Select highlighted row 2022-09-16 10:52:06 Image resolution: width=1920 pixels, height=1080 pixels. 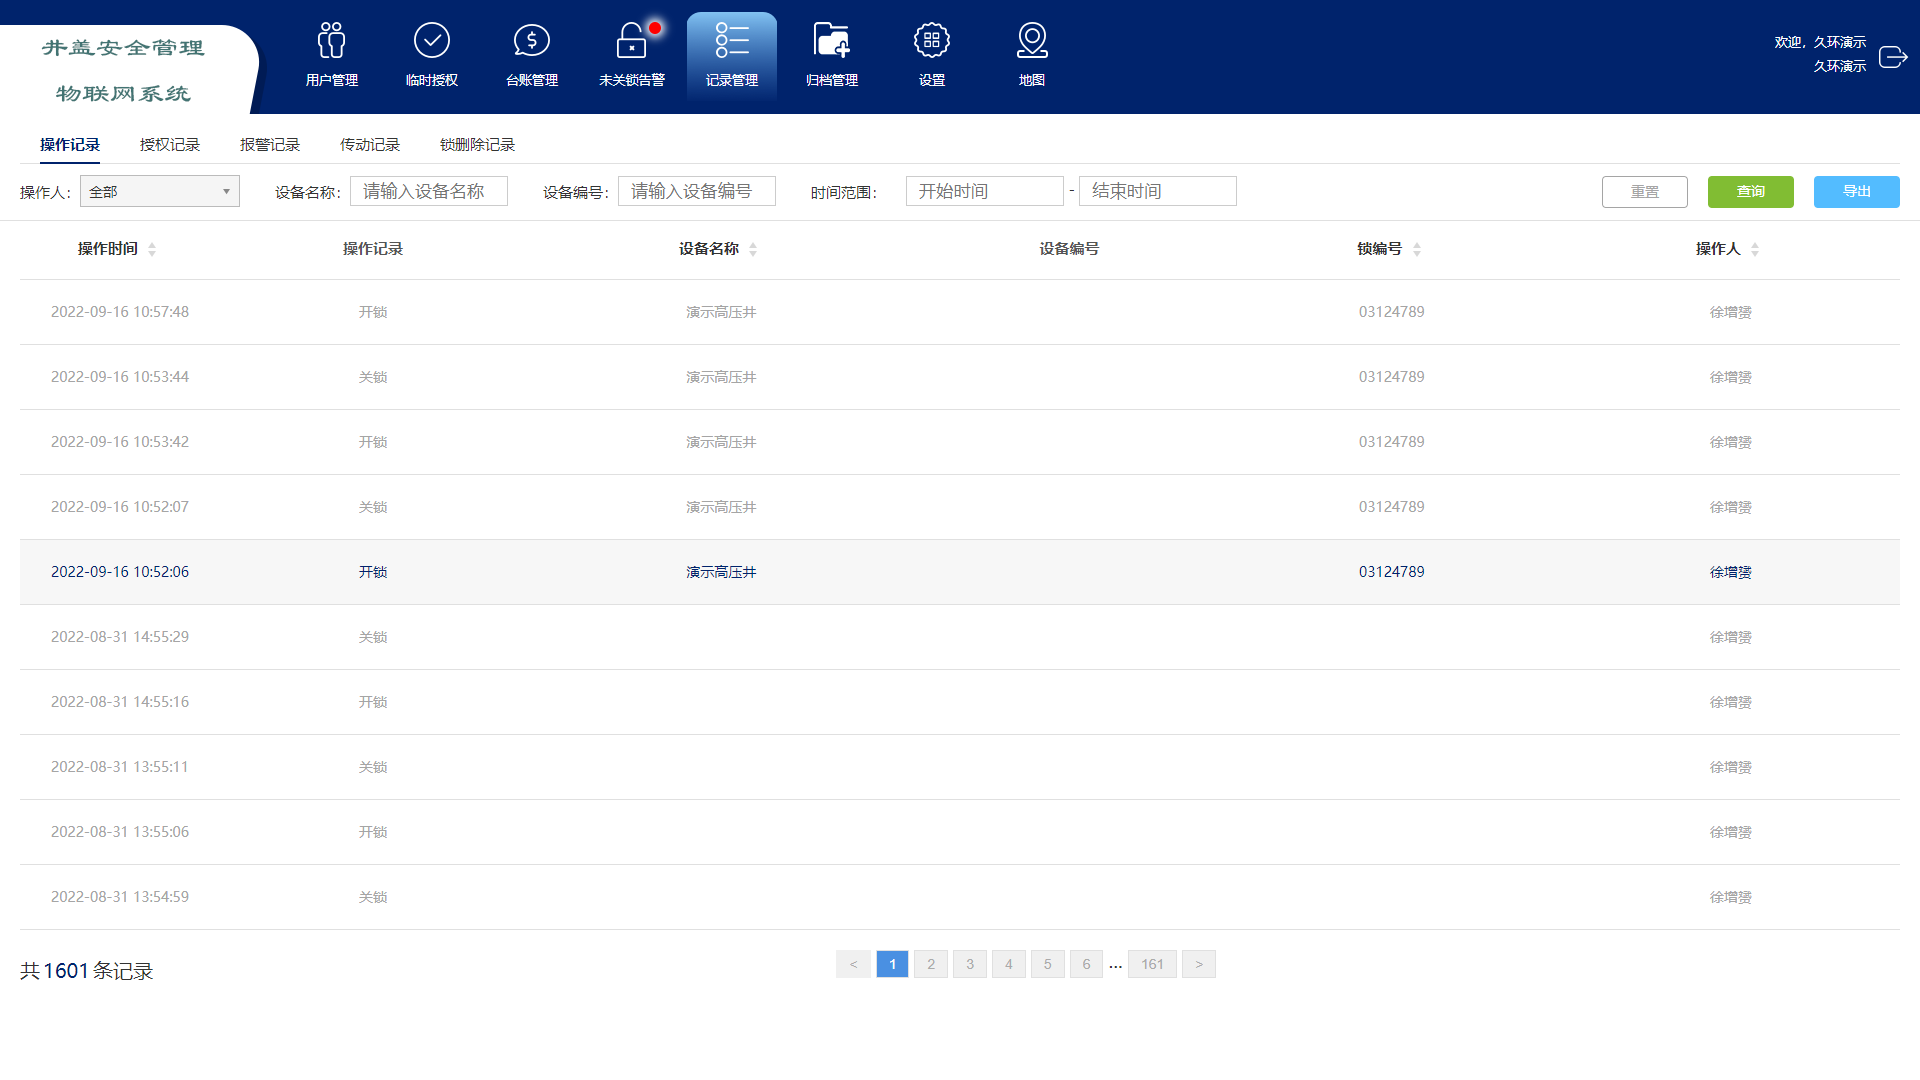click(960, 572)
